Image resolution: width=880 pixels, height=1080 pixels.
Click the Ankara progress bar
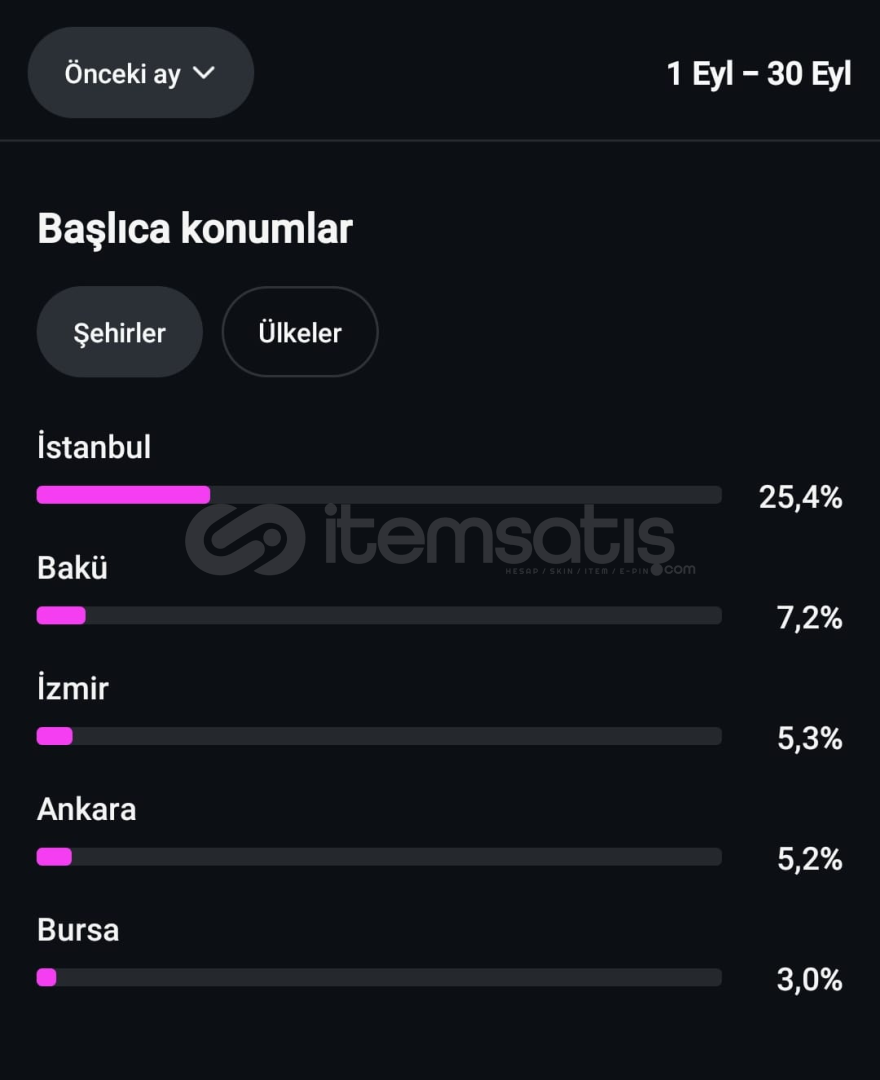tap(379, 857)
